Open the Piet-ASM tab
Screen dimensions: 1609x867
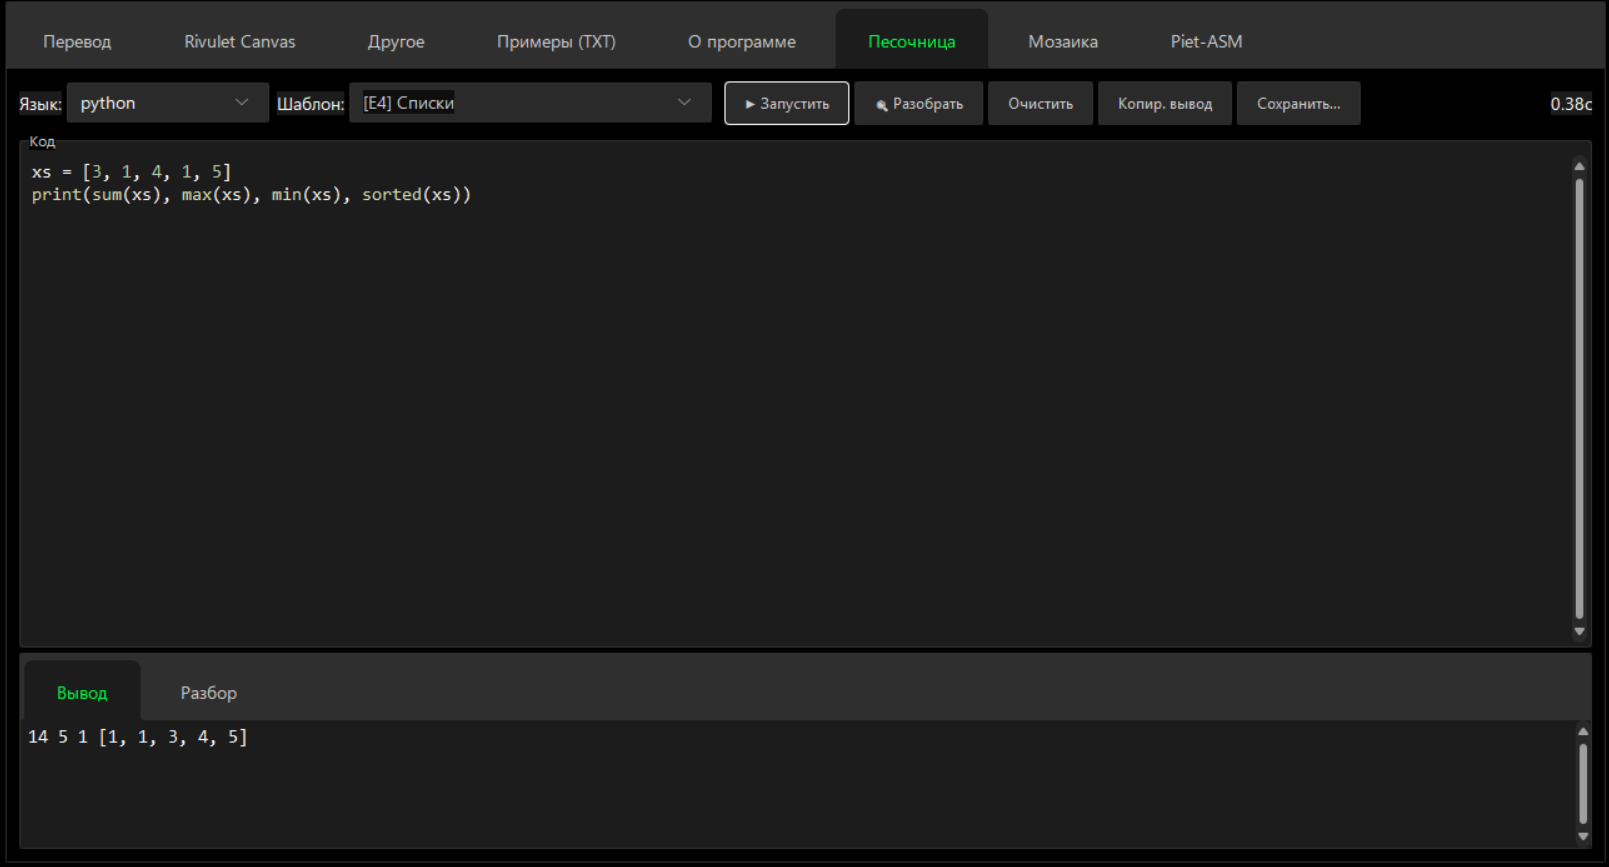pos(1207,41)
